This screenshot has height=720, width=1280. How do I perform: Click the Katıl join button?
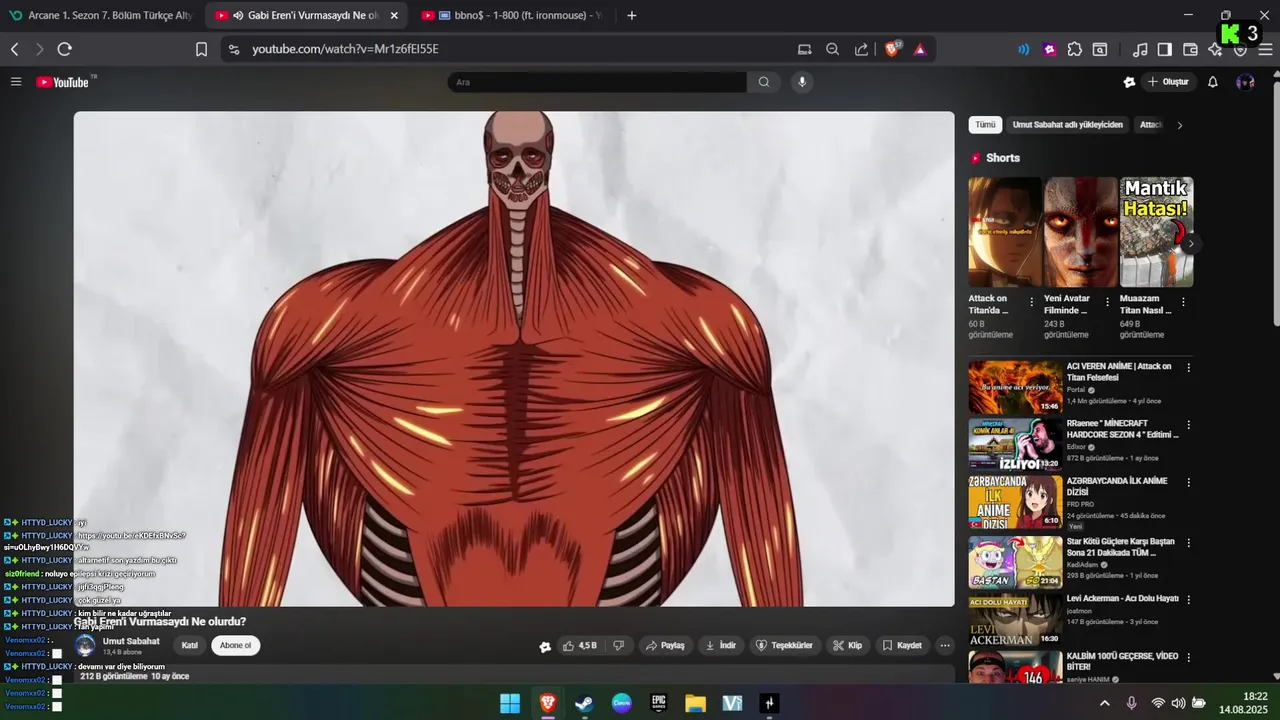[x=189, y=645]
